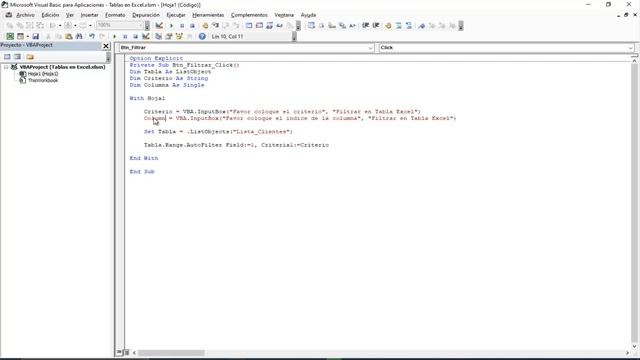Outdent the selected code

pyautogui.click(x=376, y=25)
